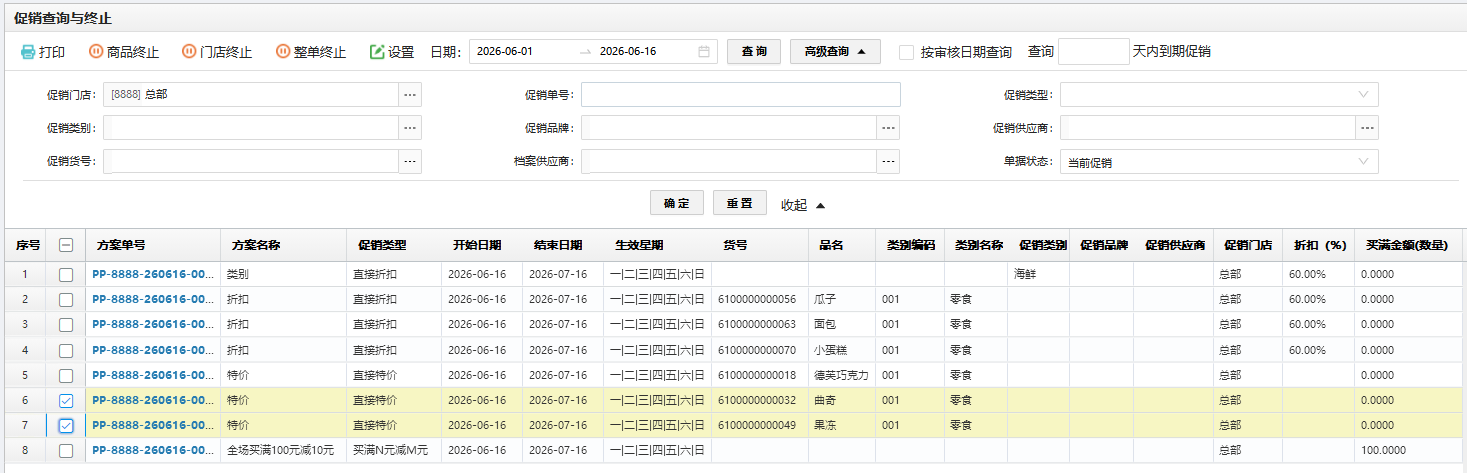Viewport: 1467px width, 473px height.
Task: Open 设置 via the edit icon
Action: click(377, 52)
